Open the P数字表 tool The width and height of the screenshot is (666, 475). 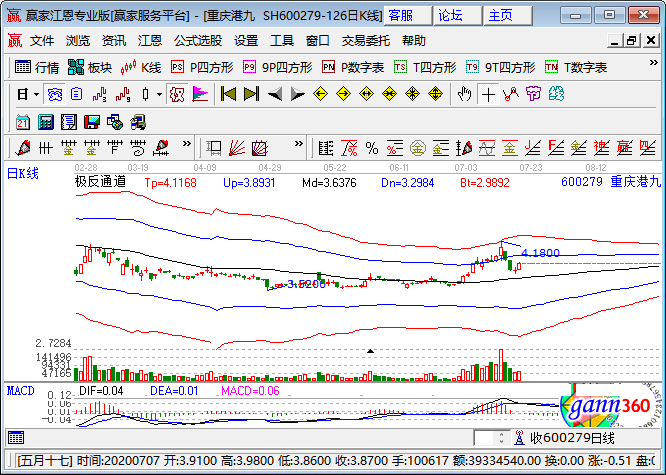(353, 67)
